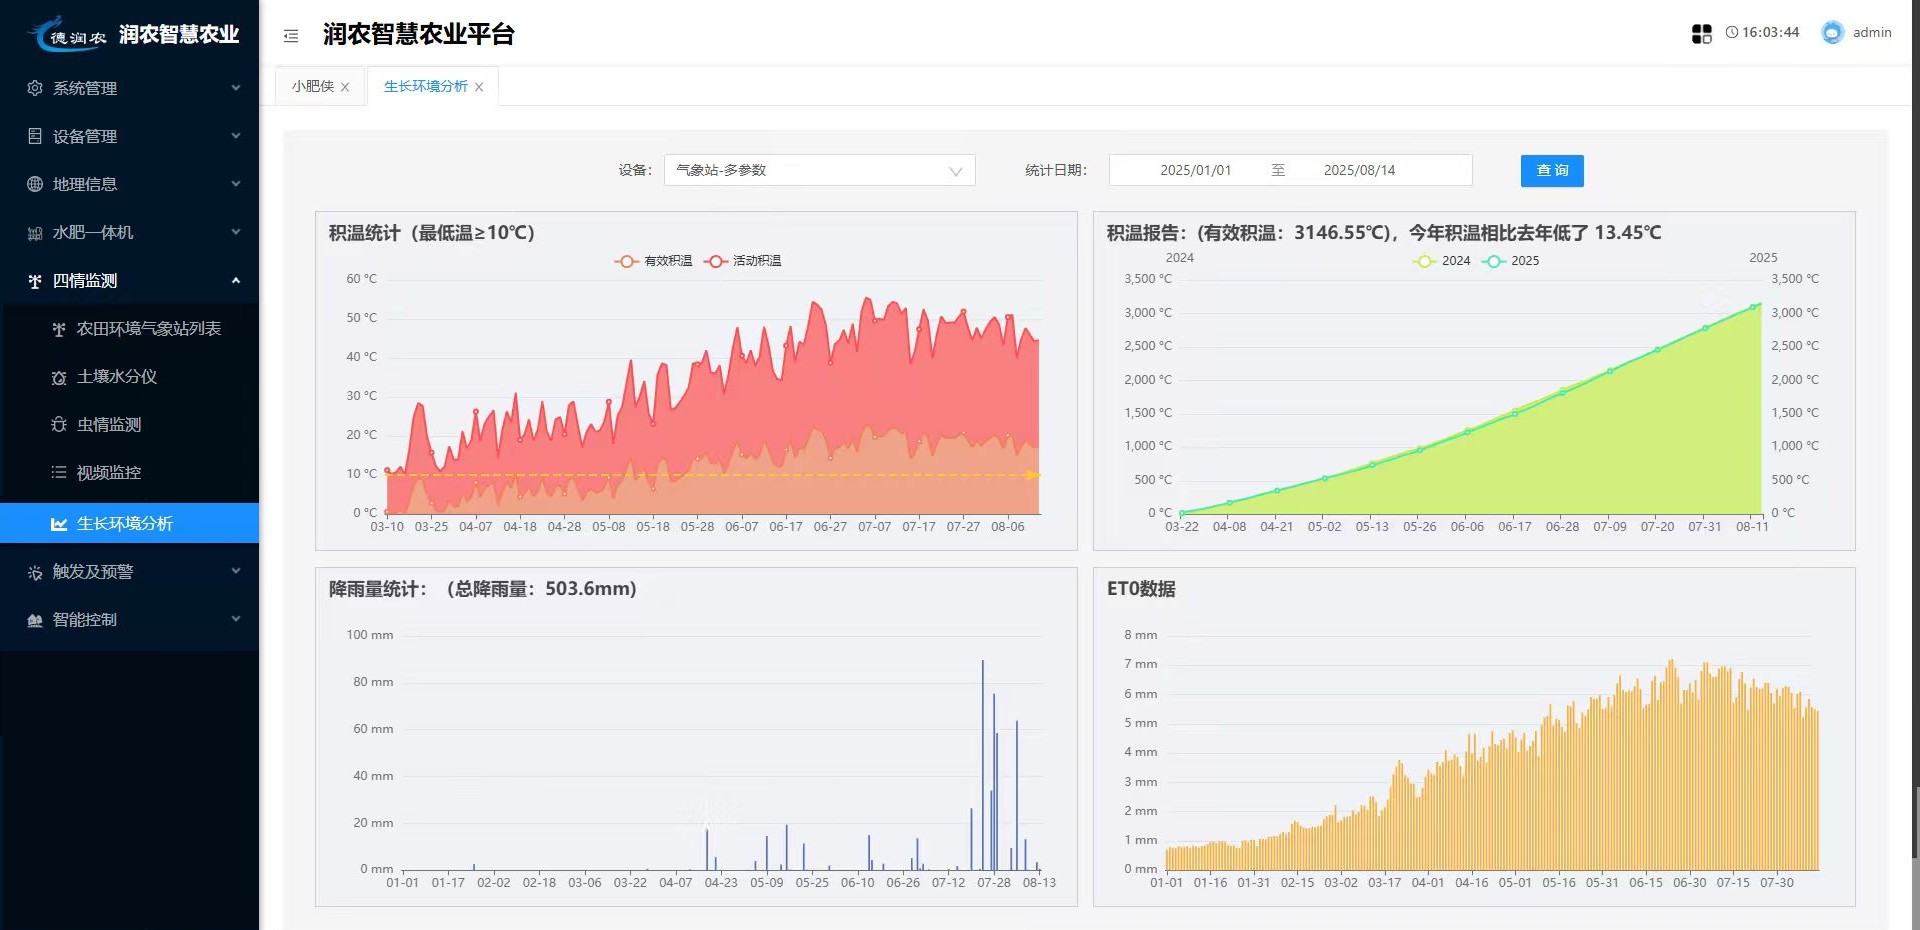
Task: Expand the 触发及预警 sidebar menu
Action: pyautogui.click(x=130, y=572)
